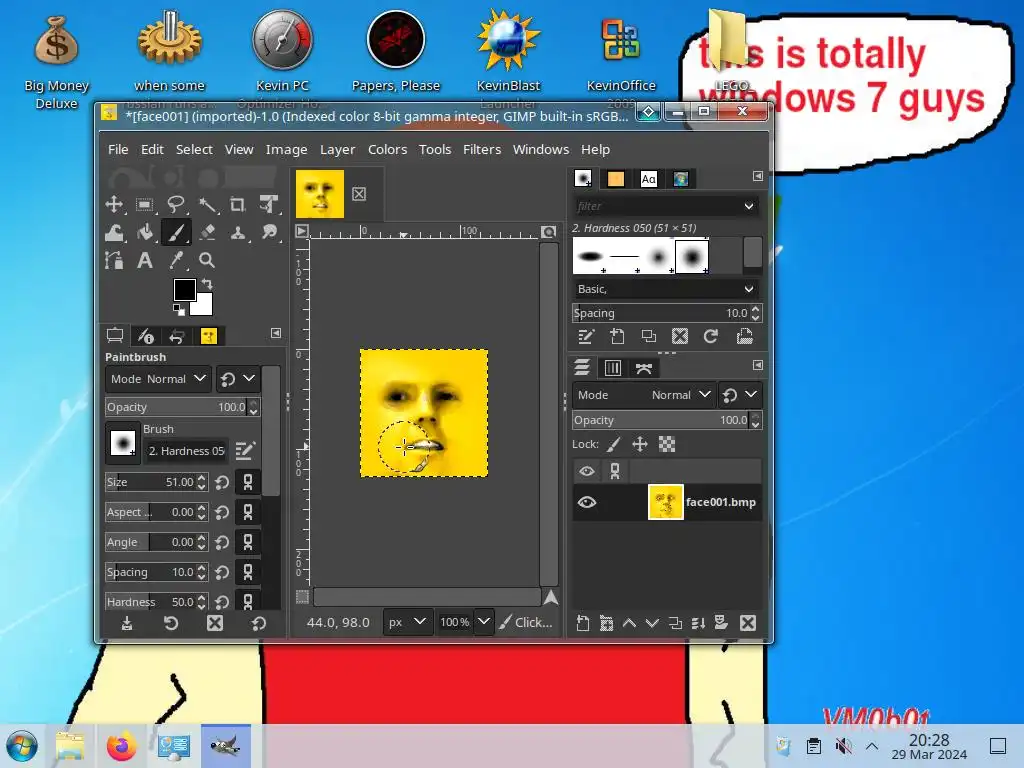Toggle lock position and size icon
The width and height of the screenshot is (1024, 768).
640,445
